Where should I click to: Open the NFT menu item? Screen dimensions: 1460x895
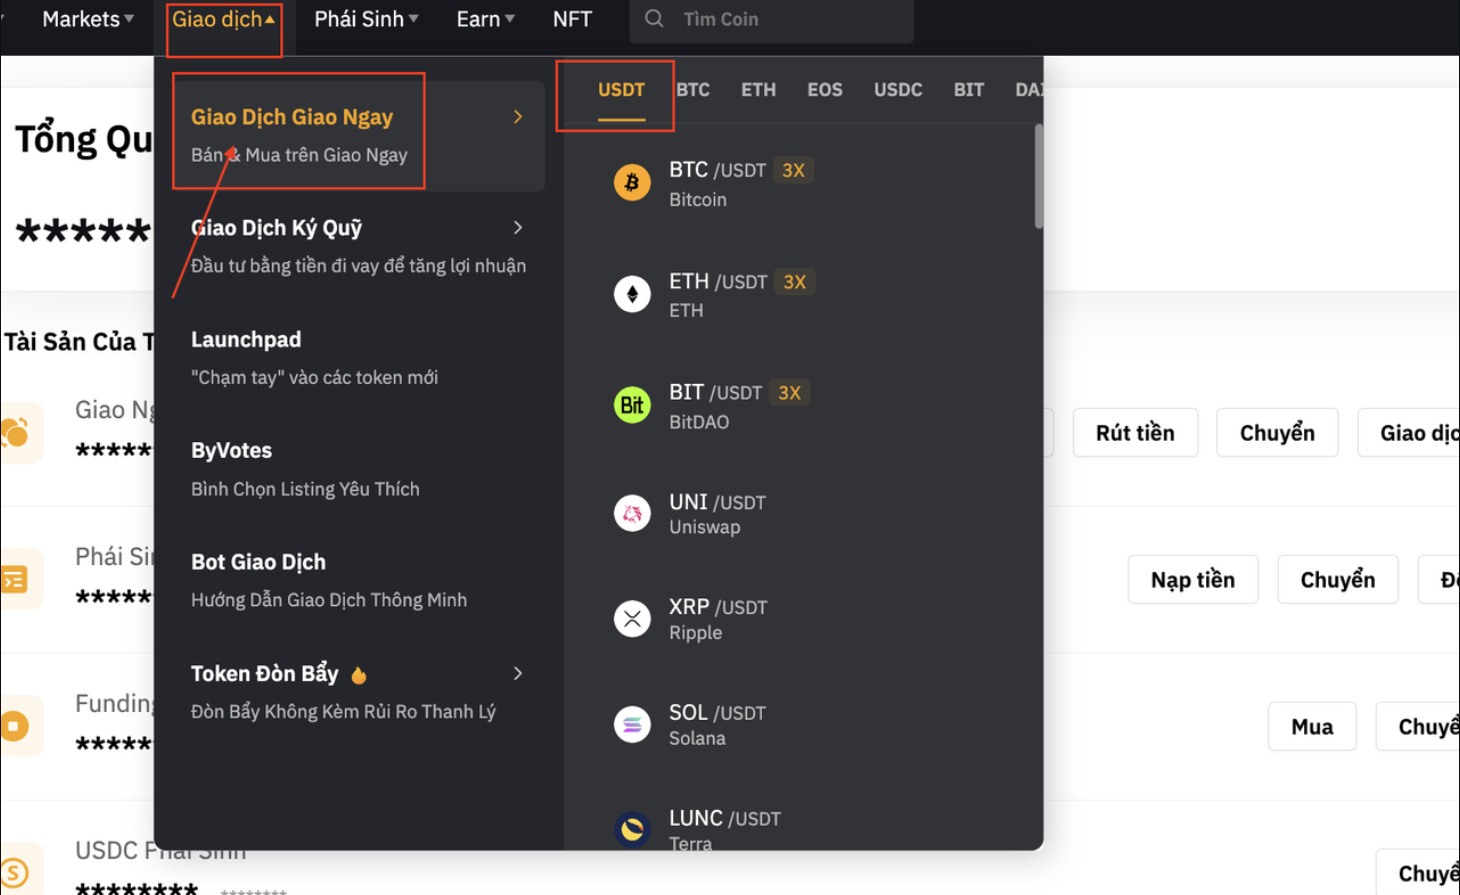point(572,19)
